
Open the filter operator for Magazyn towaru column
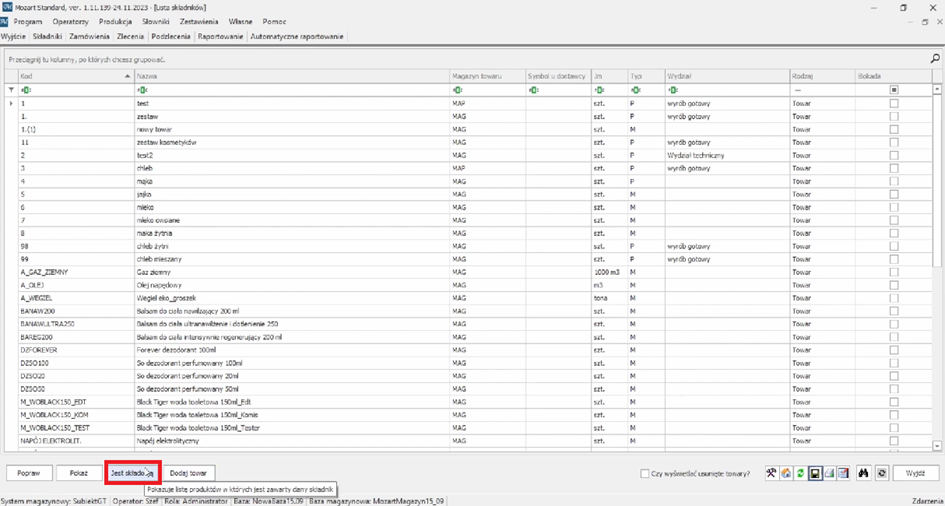(457, 90)
